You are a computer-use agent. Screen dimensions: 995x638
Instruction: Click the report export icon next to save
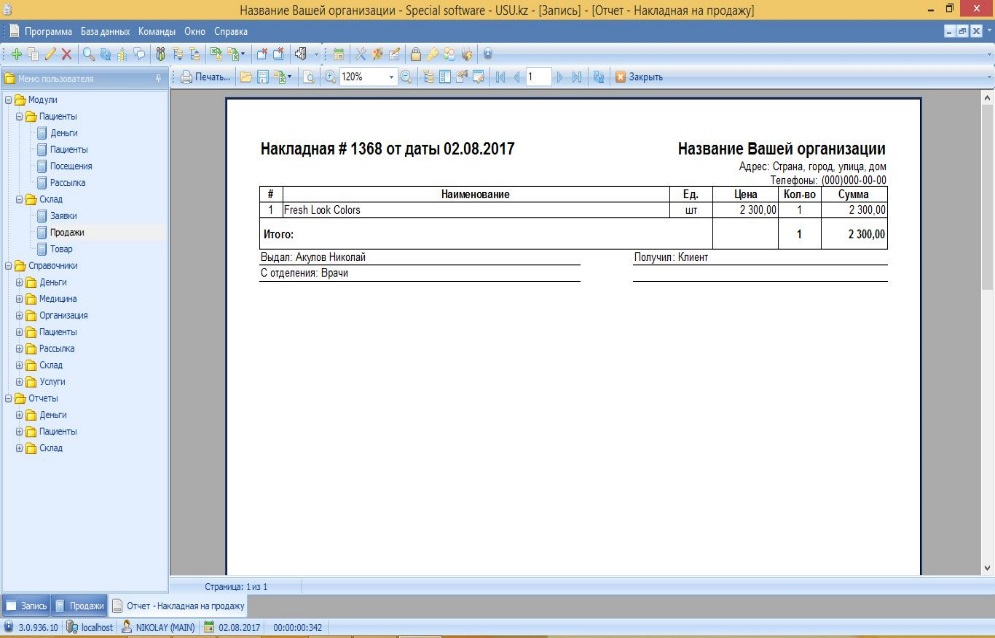coord(282,77)
